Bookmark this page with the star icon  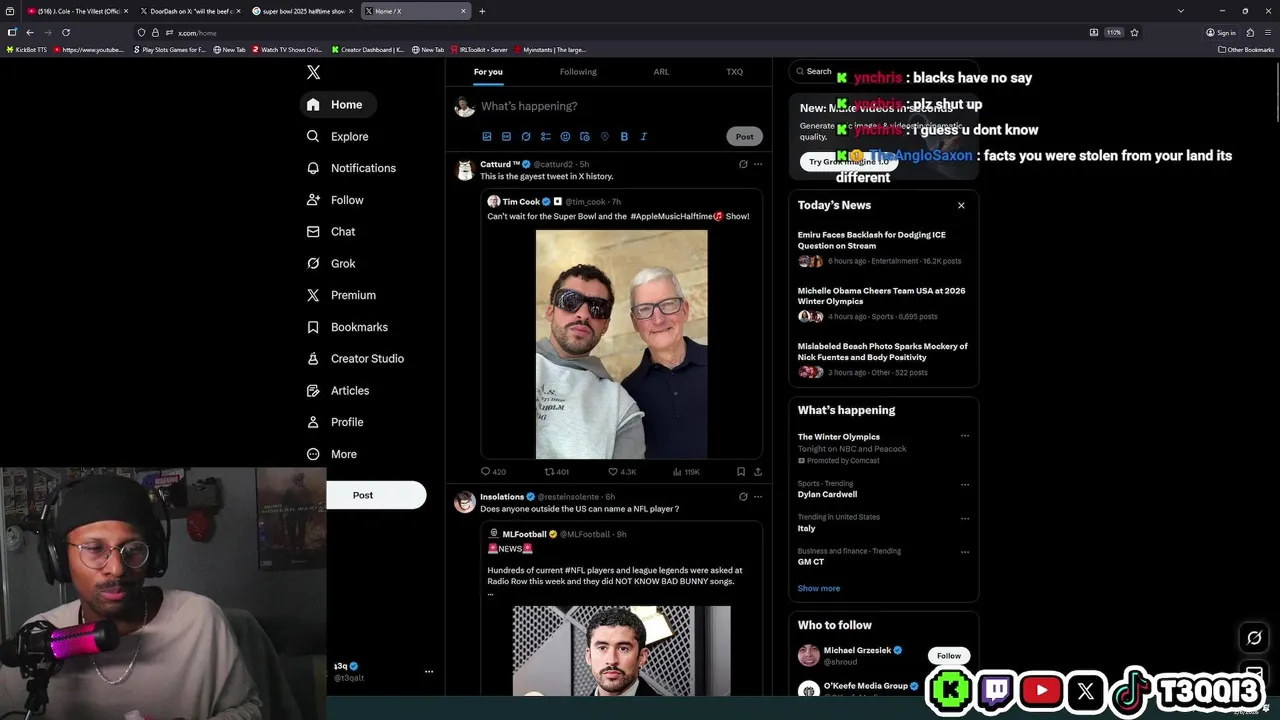1133,32
